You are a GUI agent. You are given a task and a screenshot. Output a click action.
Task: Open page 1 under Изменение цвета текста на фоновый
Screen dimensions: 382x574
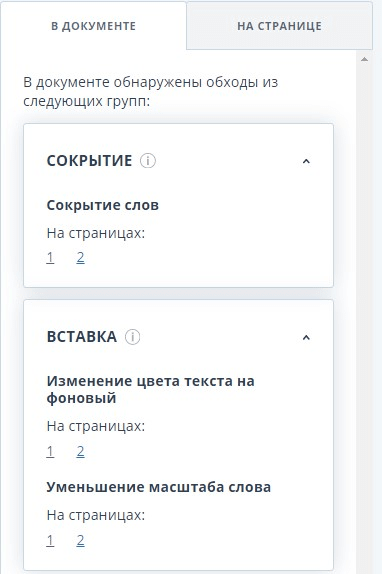click(50, 451)
